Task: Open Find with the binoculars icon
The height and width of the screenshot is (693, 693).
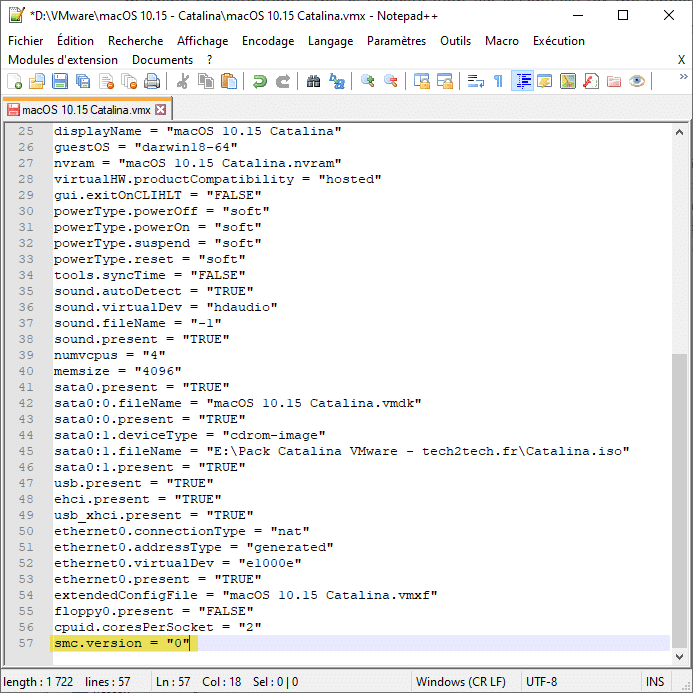Action: tap(314, 82)
